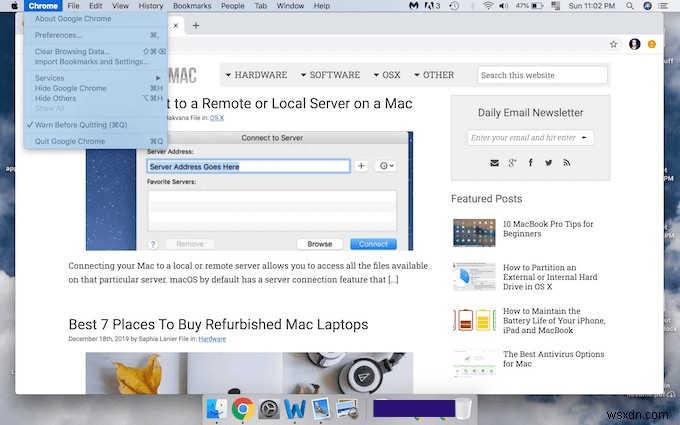
Task: Click the newsletter email envelope icon
Action: (494, 163)
